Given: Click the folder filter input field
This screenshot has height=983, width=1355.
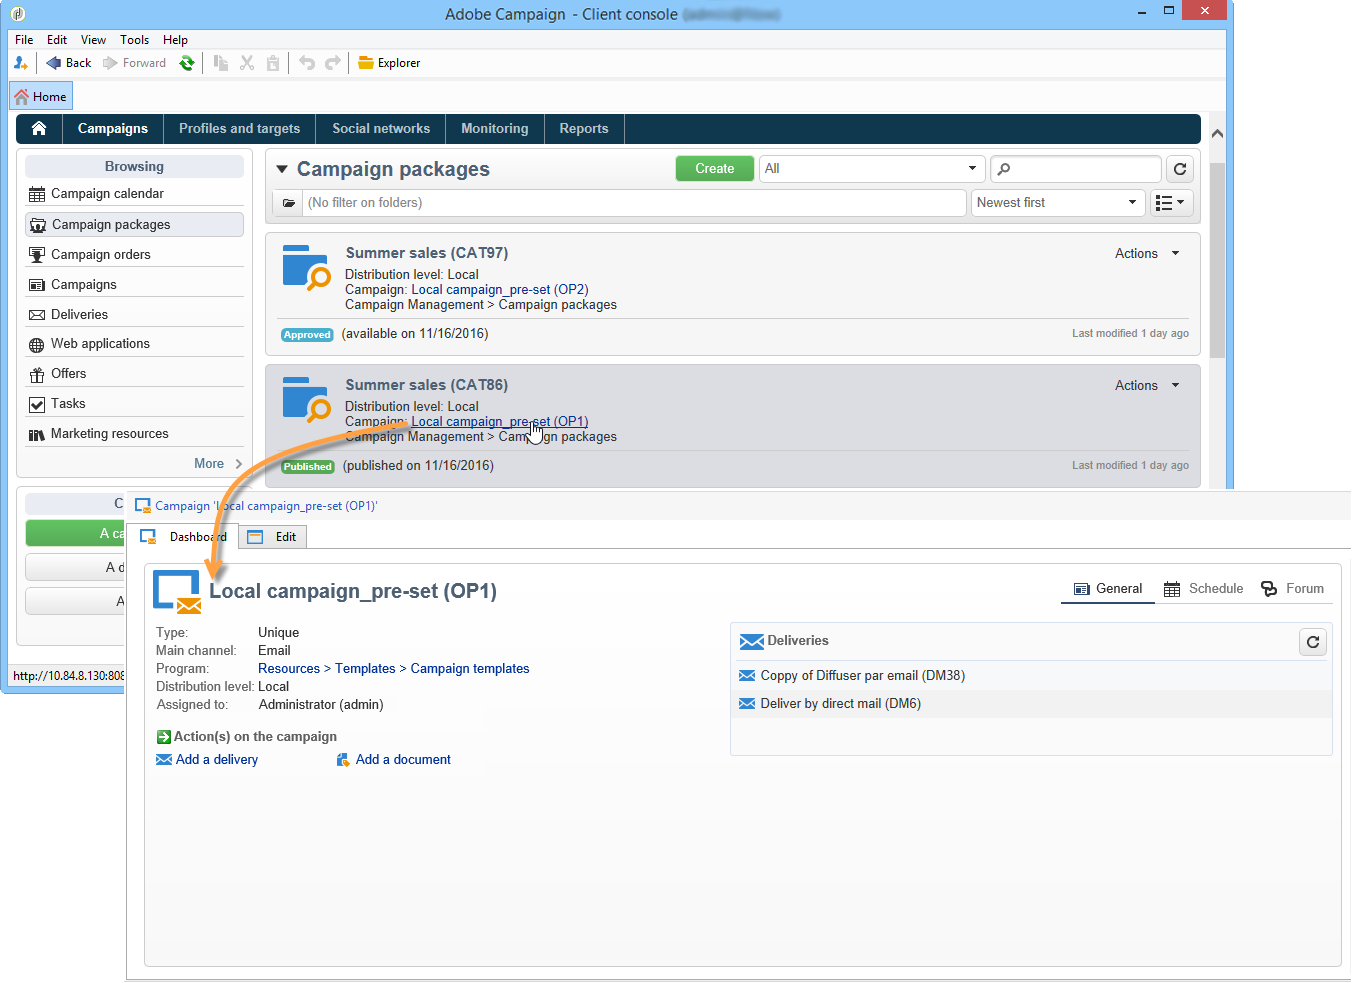Looking at the screenshot, I should coord(634,203).
